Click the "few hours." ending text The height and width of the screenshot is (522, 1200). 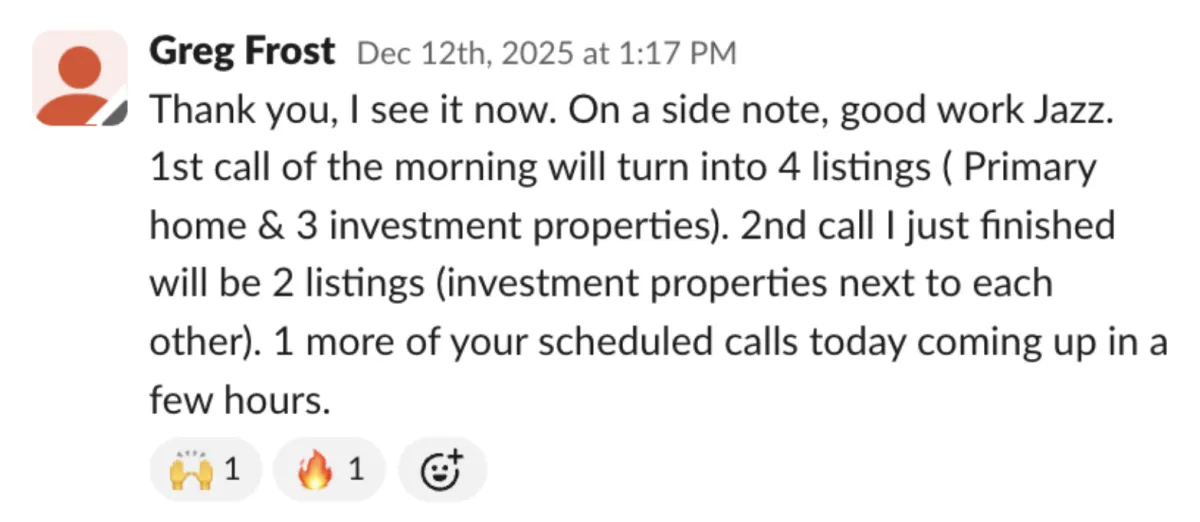[239, 400]
